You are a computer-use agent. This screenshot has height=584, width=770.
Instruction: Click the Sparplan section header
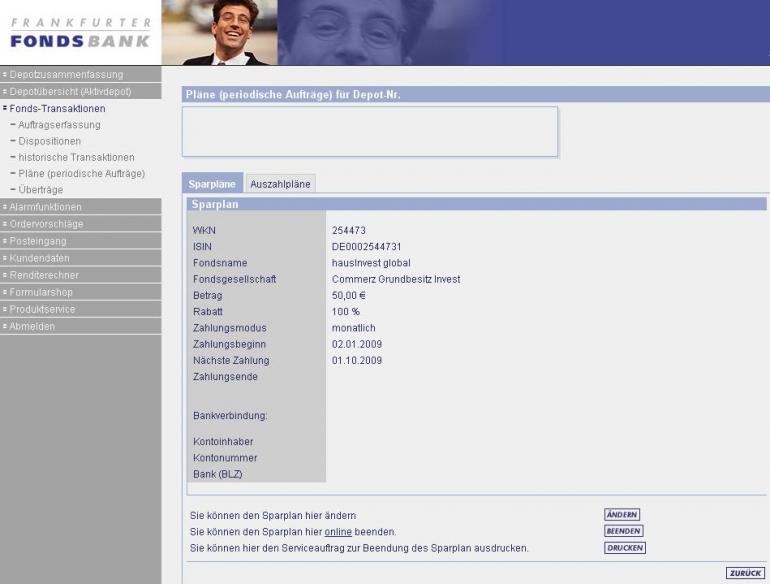[x=476, y=204]
